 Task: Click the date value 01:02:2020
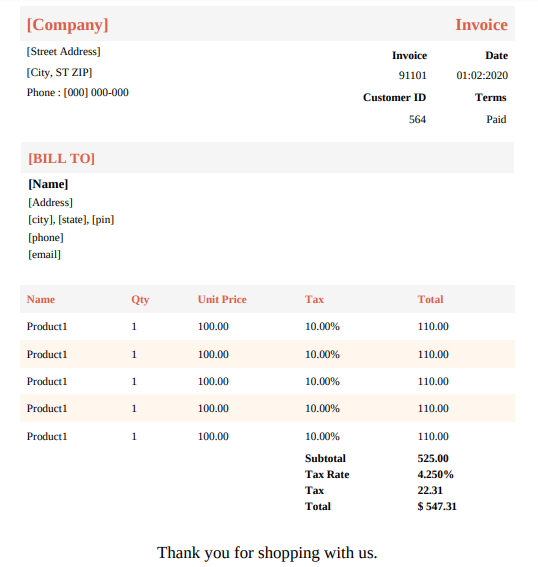coord(482,75)
